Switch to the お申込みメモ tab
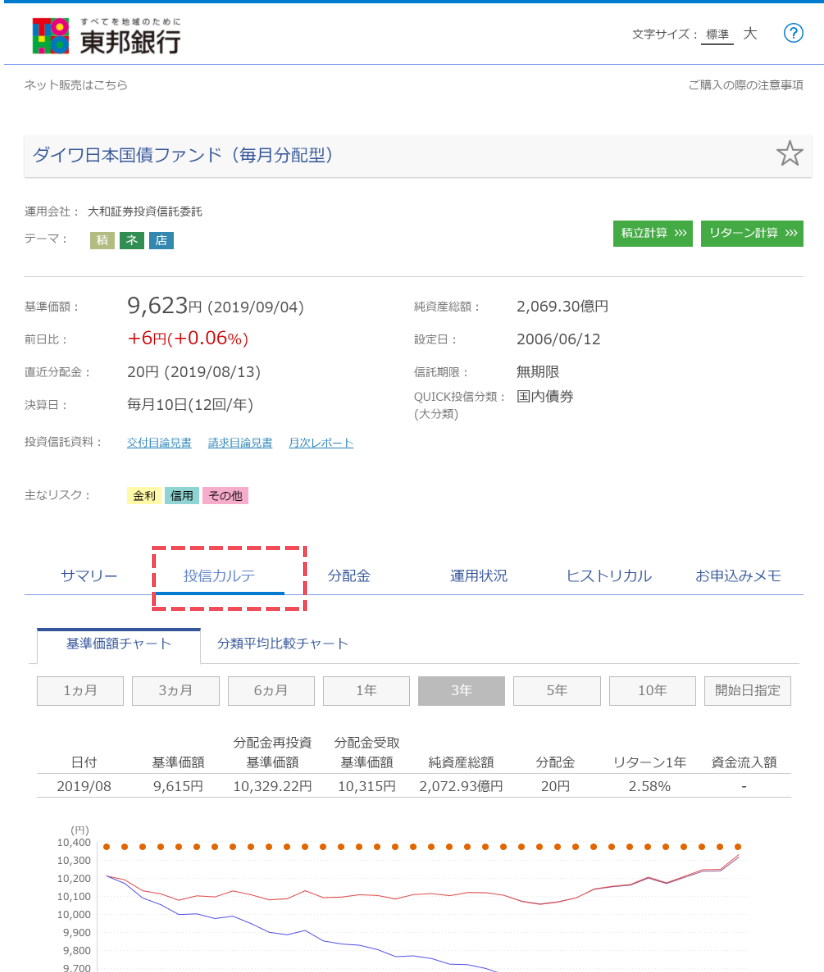This screenshot has height=972, width=824. [738, 576]
